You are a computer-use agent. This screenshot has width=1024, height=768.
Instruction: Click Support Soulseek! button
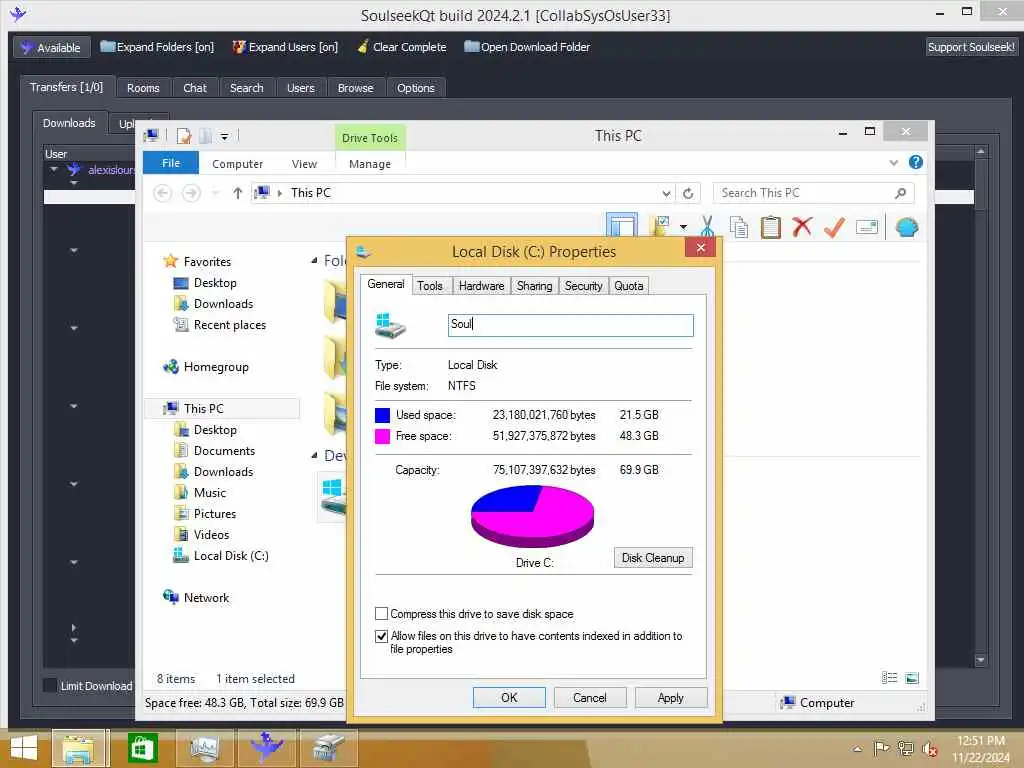coord(970,47)
